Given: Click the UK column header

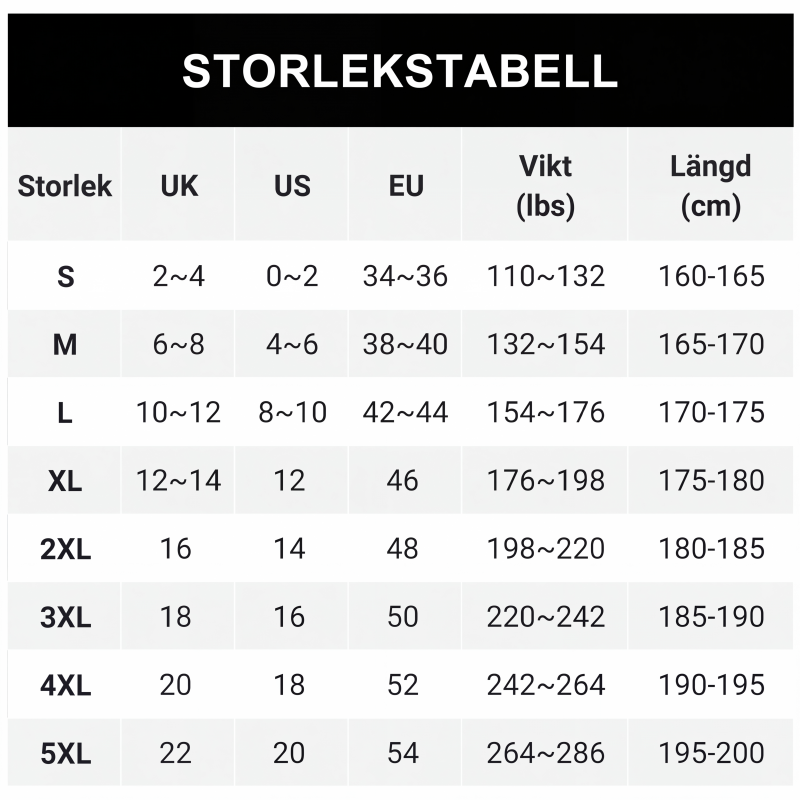Looking at the screenshot, I should click(179, 185).
